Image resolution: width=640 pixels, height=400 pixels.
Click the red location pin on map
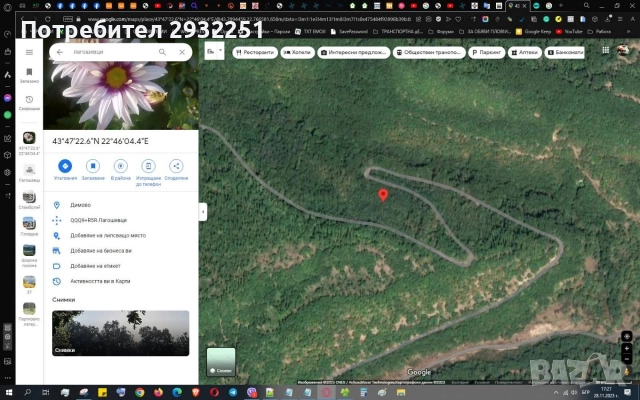[x=382, y=194]
